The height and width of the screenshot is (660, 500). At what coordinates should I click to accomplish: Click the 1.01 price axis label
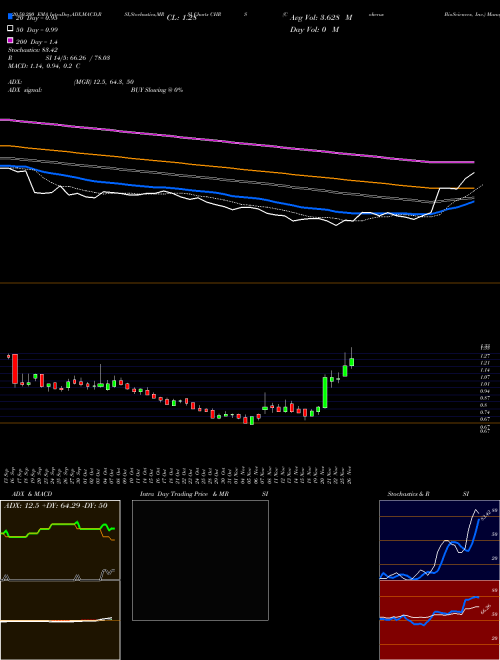[485, 384]
